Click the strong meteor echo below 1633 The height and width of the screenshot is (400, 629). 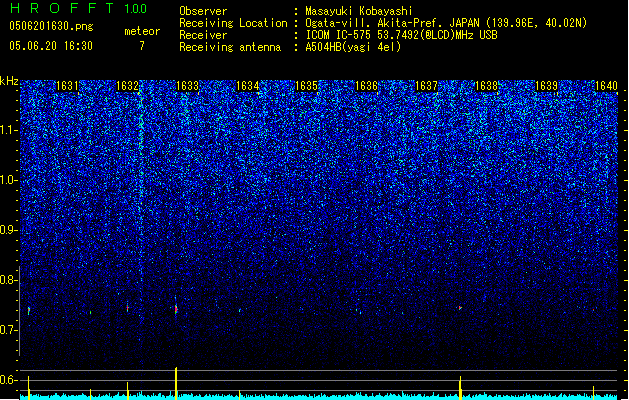176,309
